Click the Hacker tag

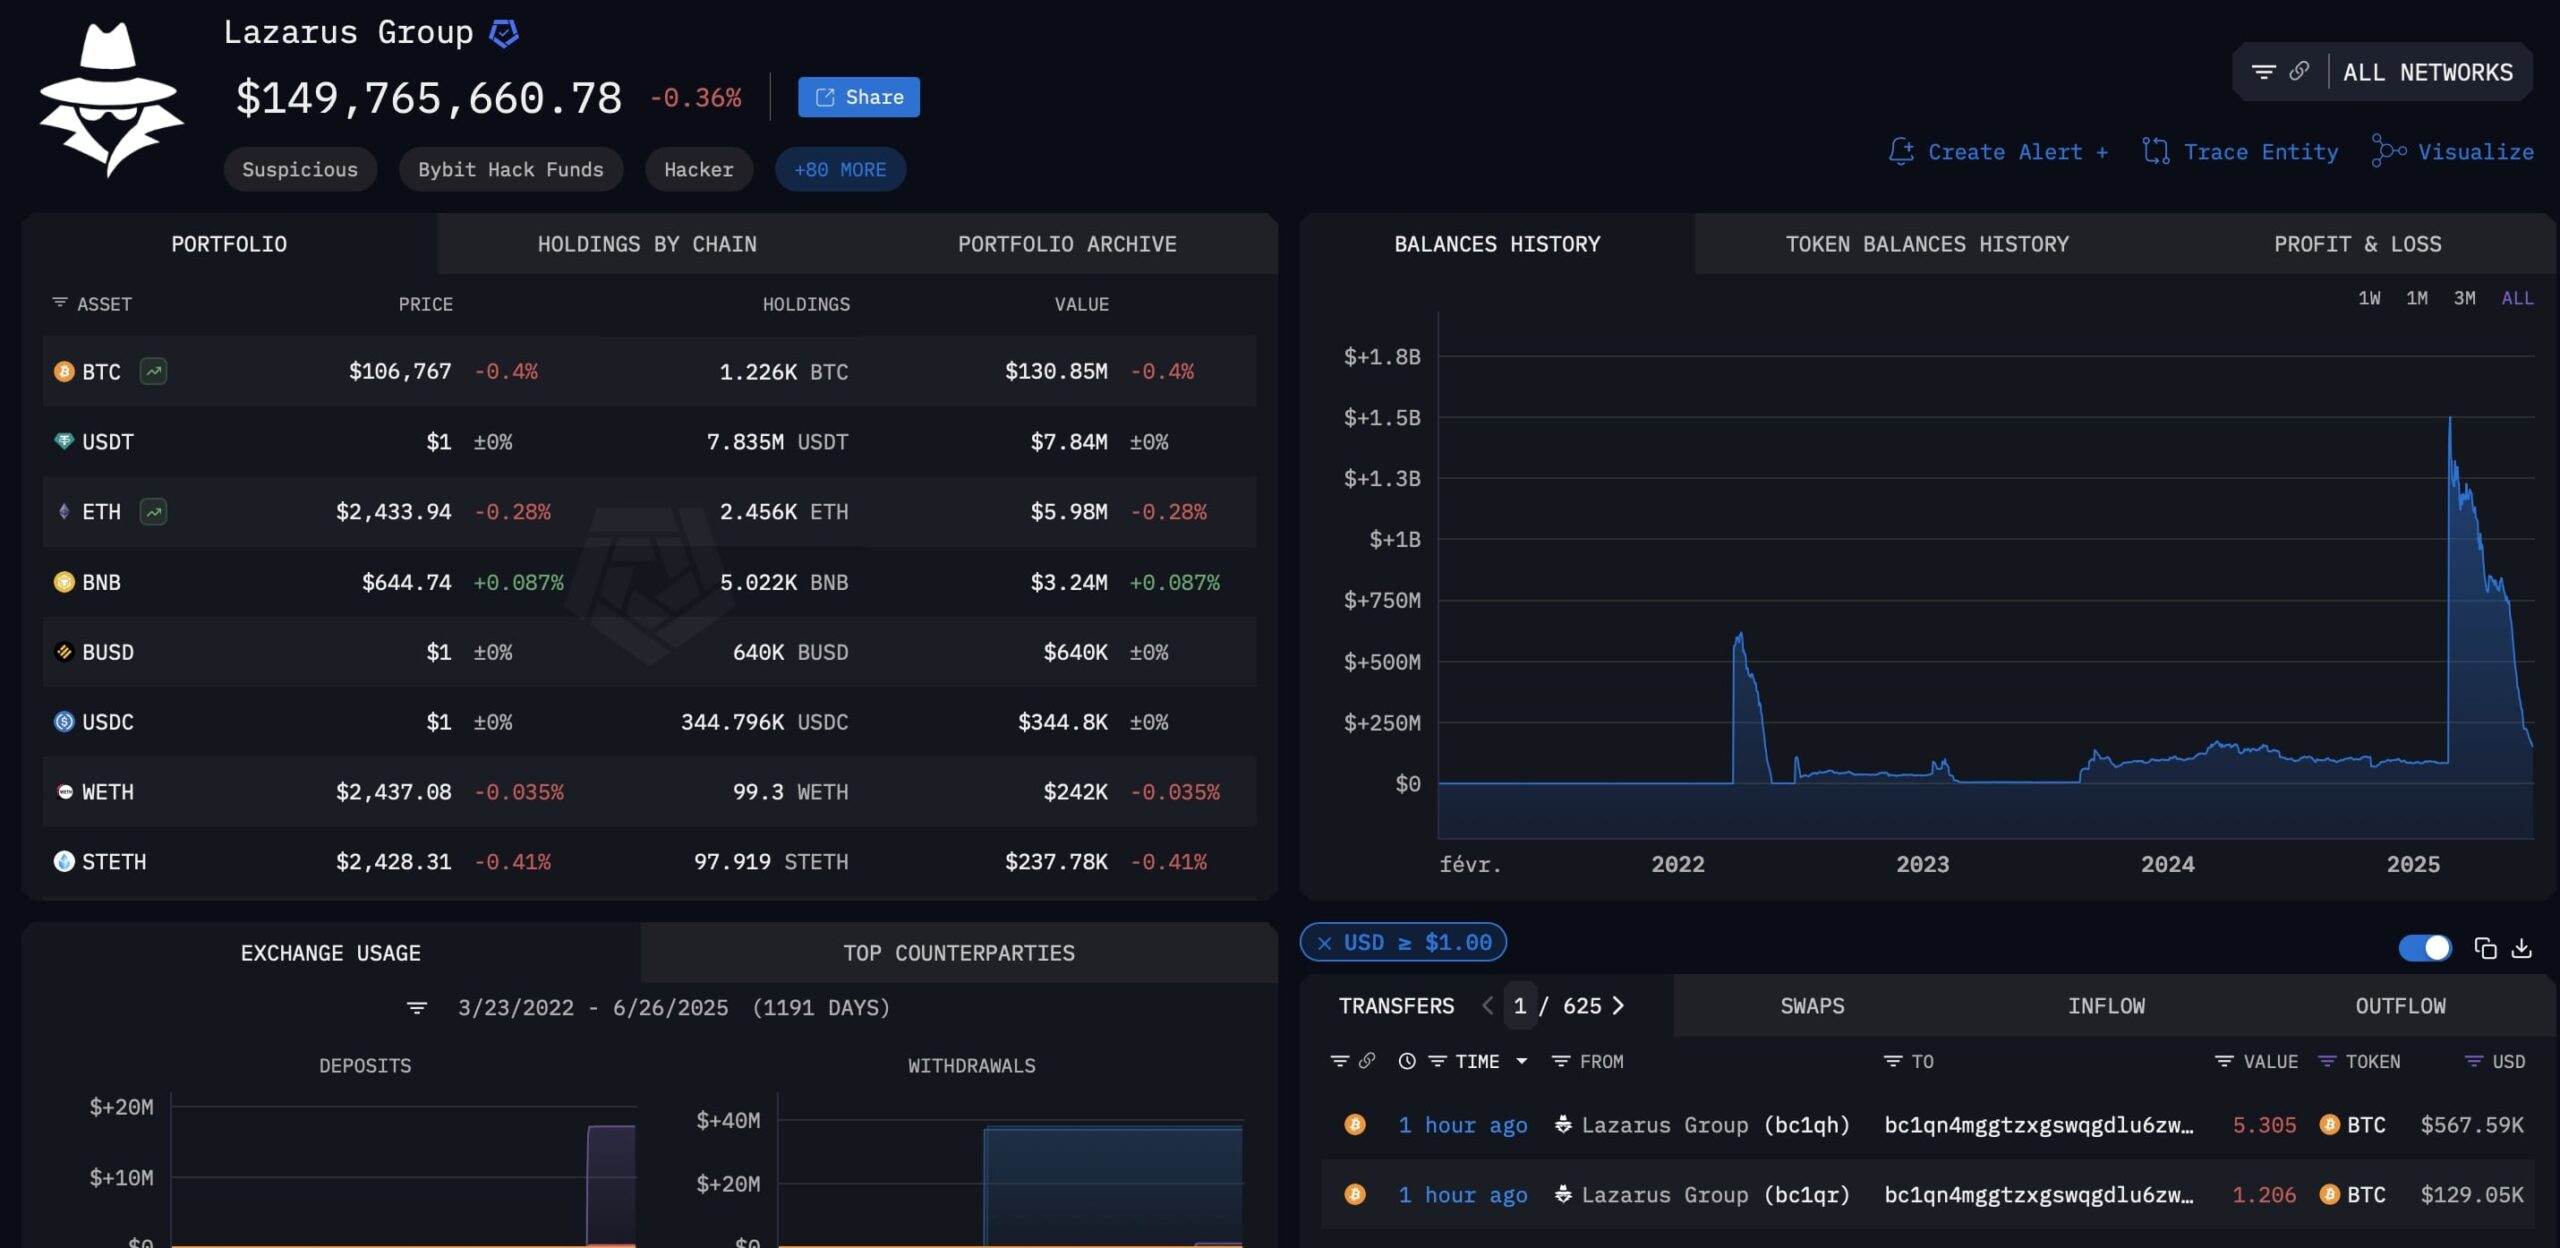699,169
